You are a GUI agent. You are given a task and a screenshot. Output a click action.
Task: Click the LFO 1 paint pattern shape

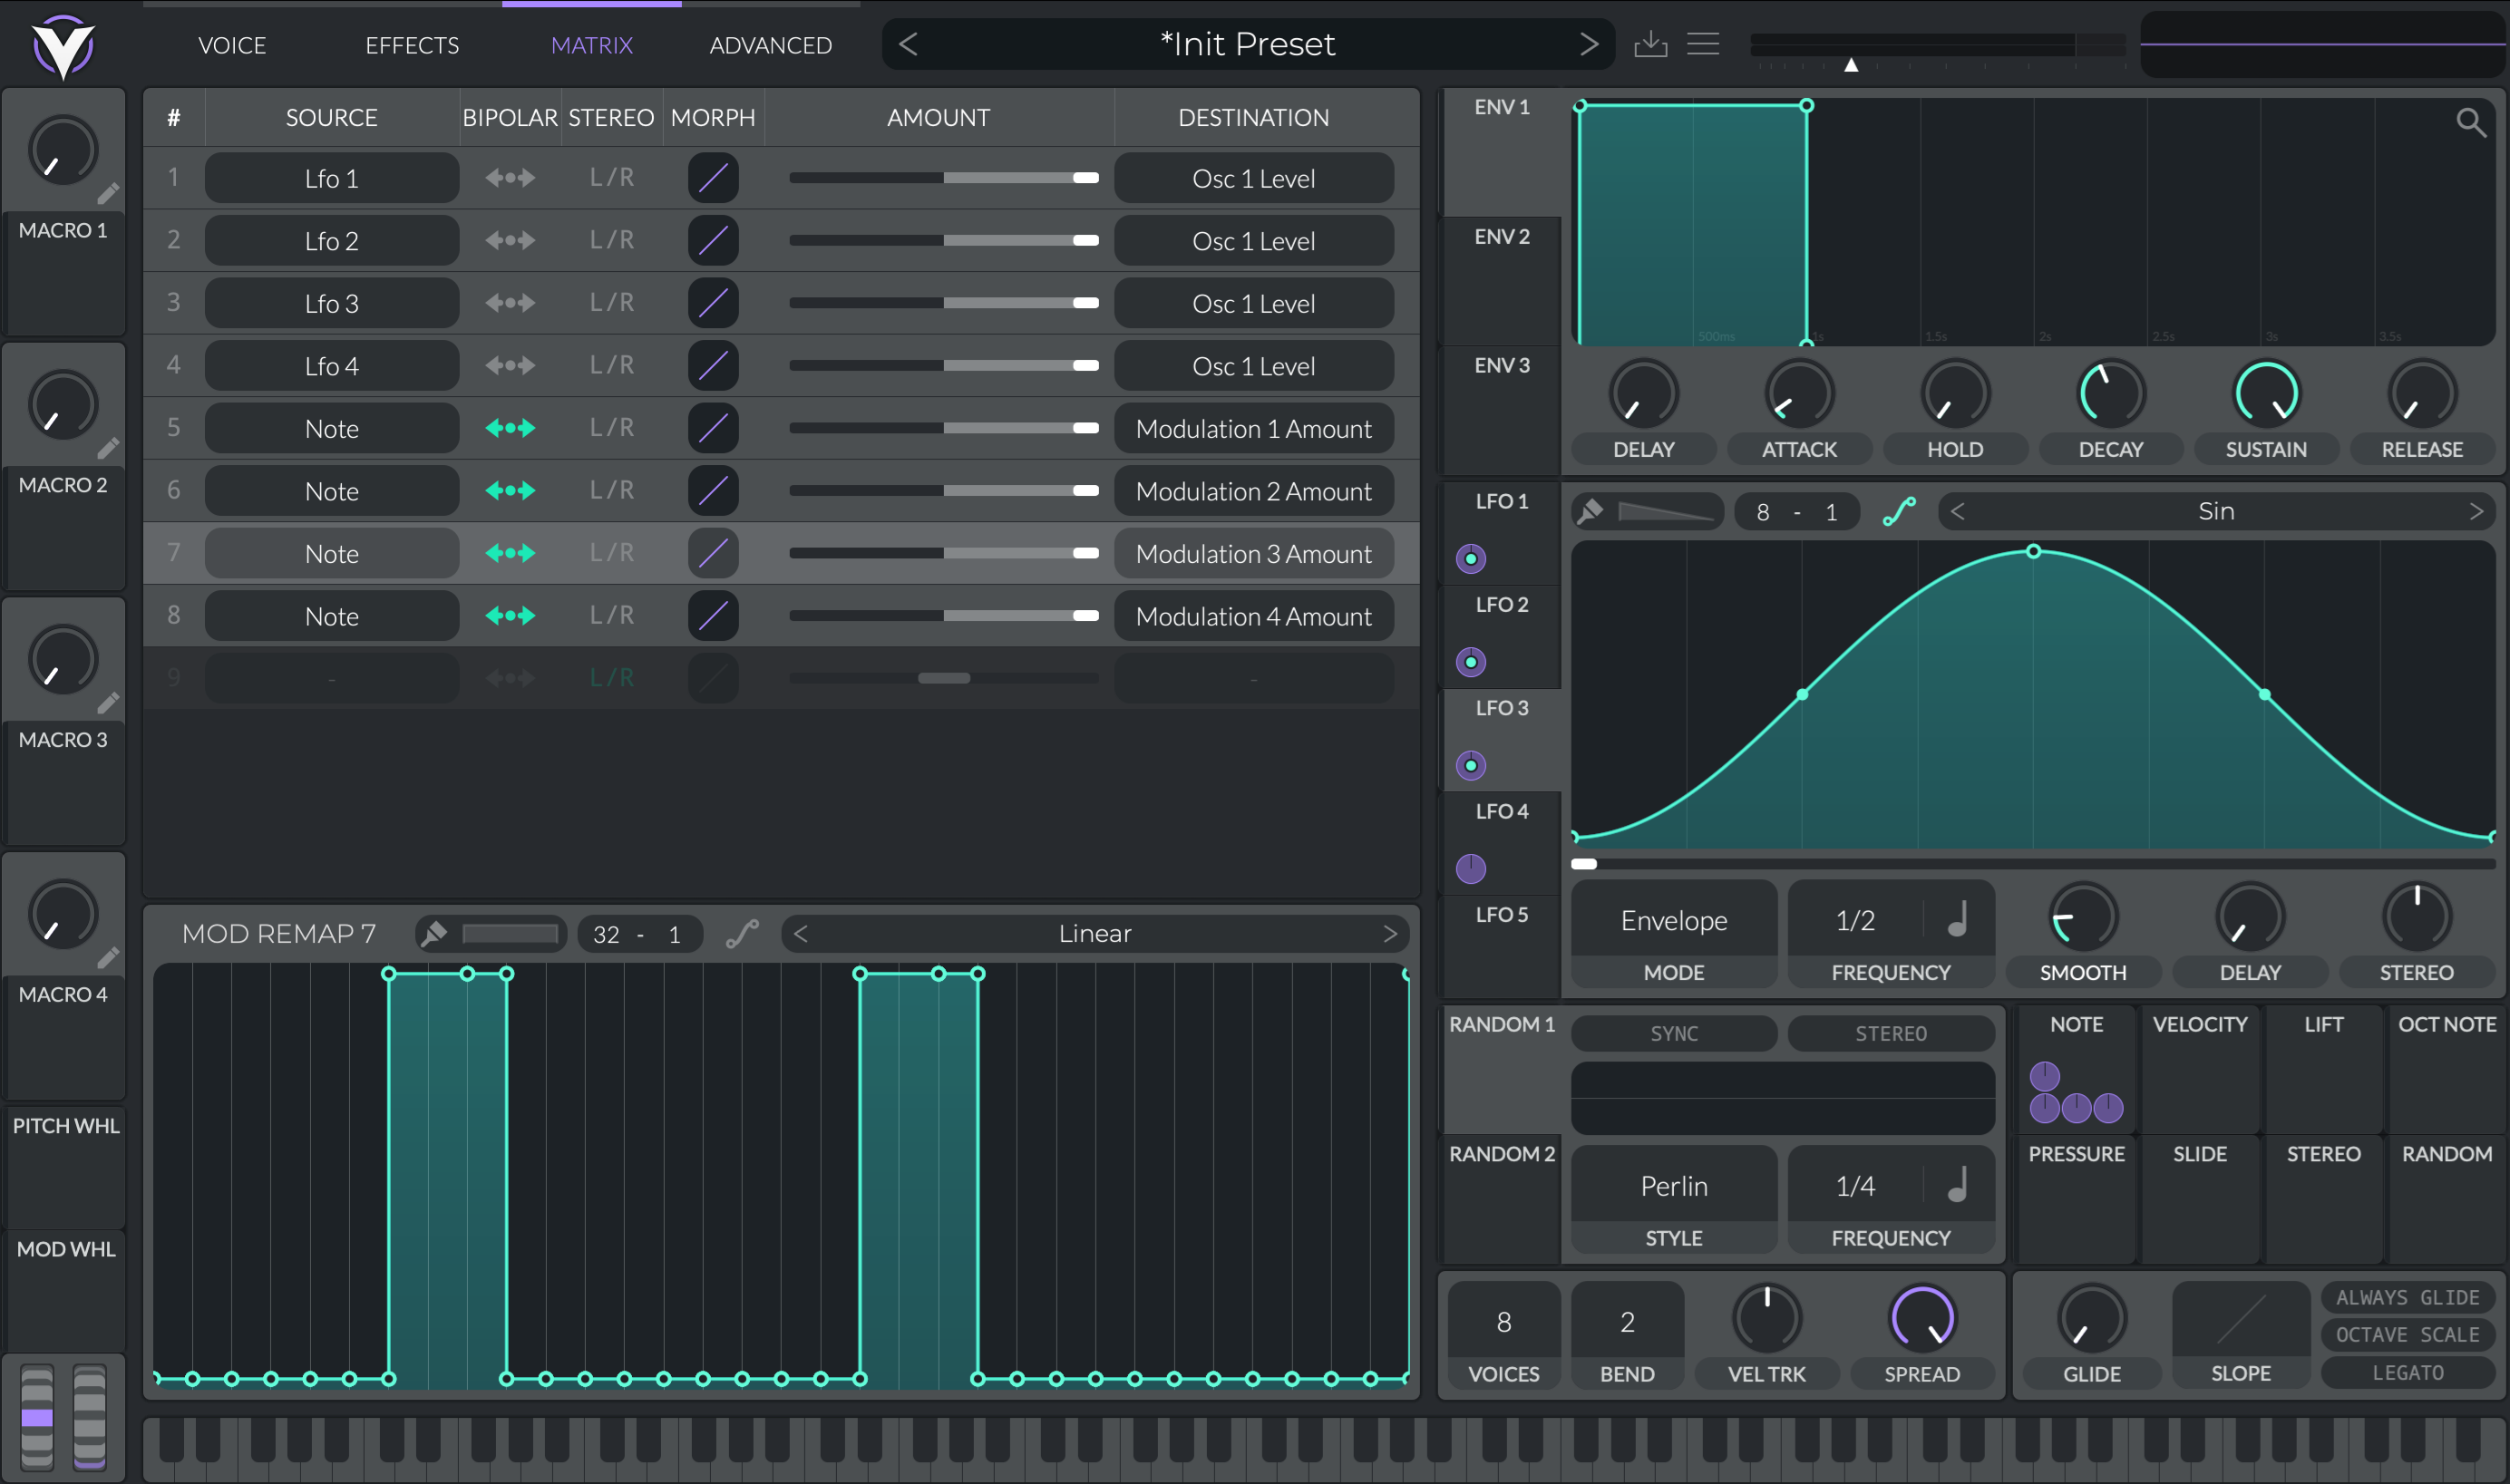(1667, 512)
